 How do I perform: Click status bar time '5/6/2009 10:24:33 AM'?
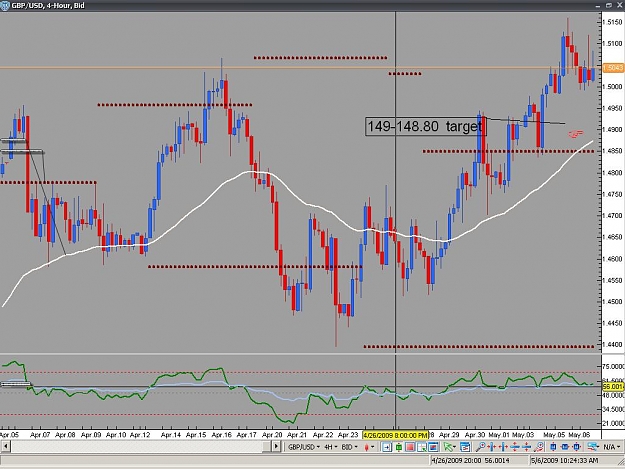click(x=564, y=460)
